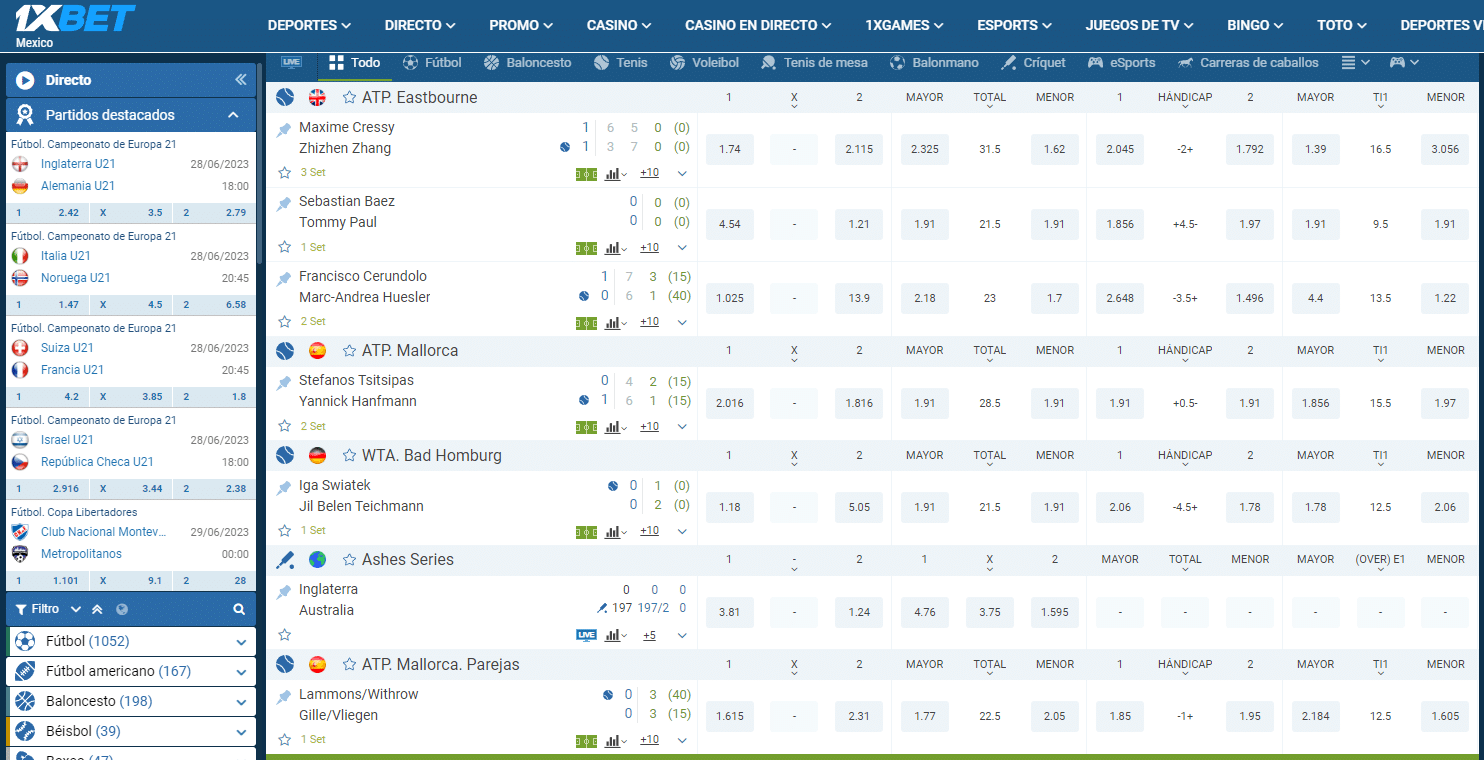This screenshot has width=1484, height=760.
Task: Open +10 more markets for Lammons/Withrow
Action: pos(649,740)
